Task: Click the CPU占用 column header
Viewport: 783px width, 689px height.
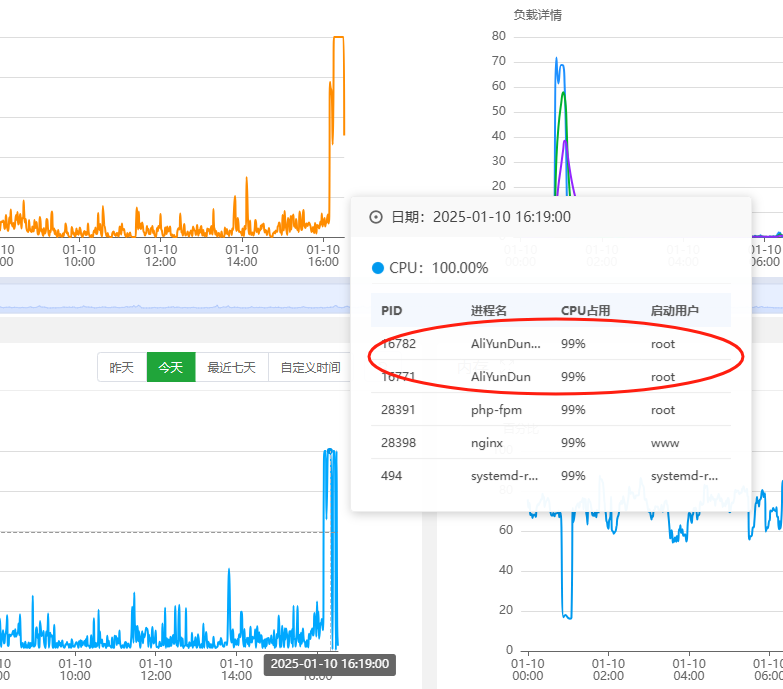Action: (586, 311)
